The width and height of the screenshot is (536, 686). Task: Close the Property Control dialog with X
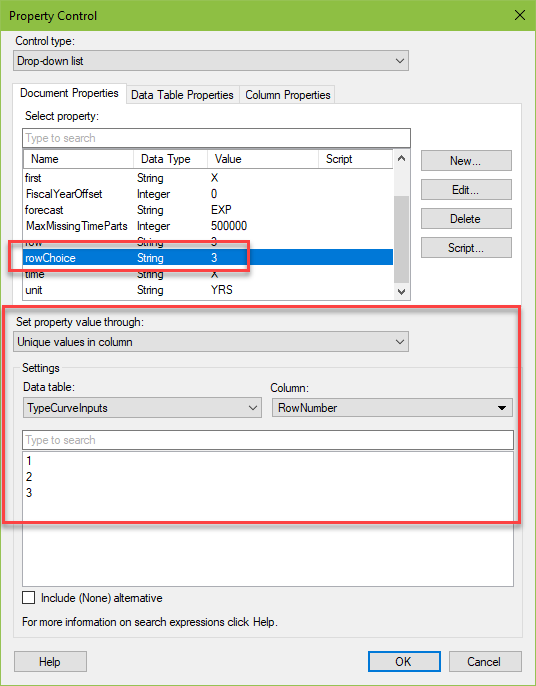[x=519, y=15]
